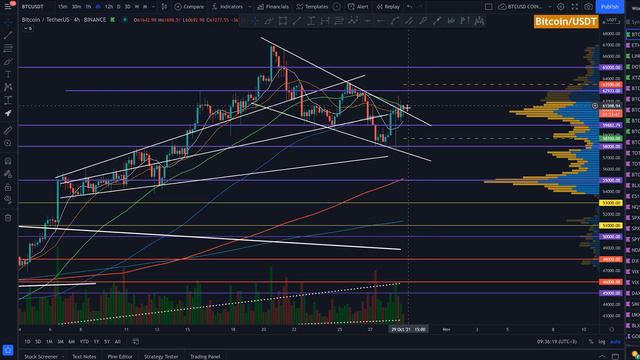Select the brush drawing tool
Screen dimensions: 640x360
point(8,61)
